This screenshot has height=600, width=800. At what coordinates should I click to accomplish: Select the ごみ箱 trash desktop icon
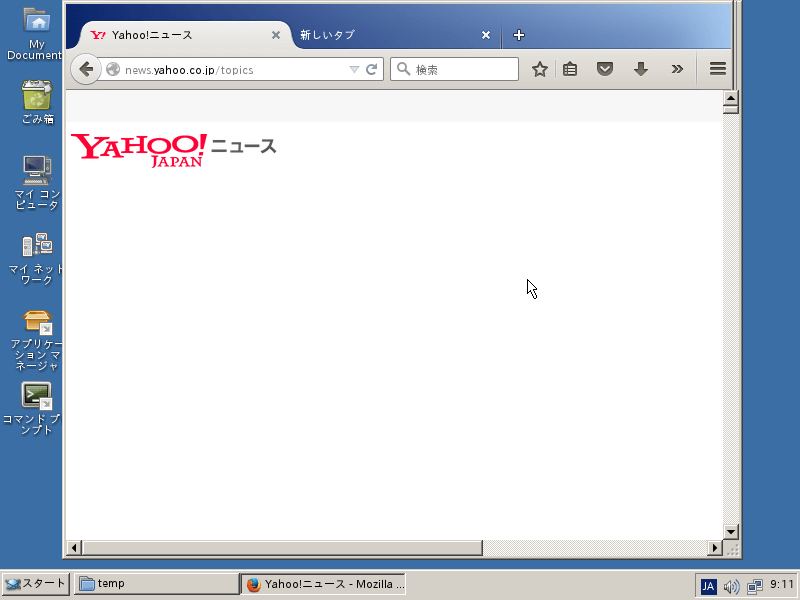tap(37, 102)
